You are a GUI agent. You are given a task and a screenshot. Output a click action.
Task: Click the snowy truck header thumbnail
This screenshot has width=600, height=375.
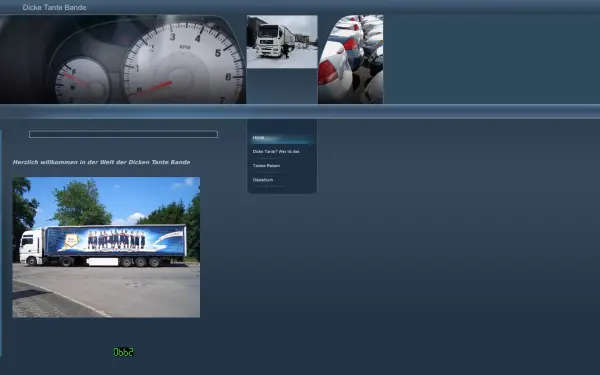(282, 42)
